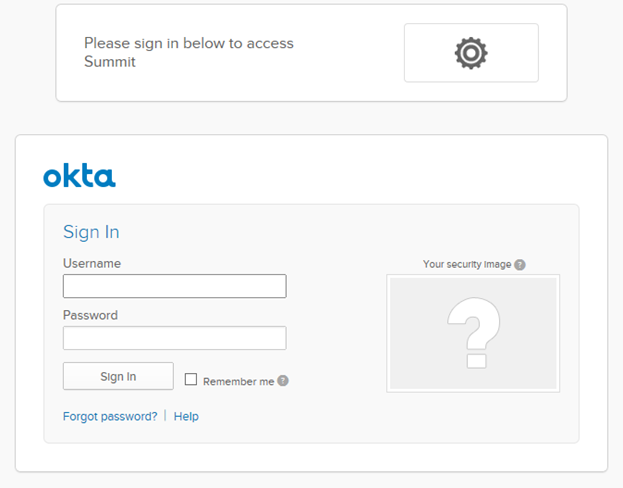
Task: Click the 'Please sign in below' message
Action: [x=188, y=43]
